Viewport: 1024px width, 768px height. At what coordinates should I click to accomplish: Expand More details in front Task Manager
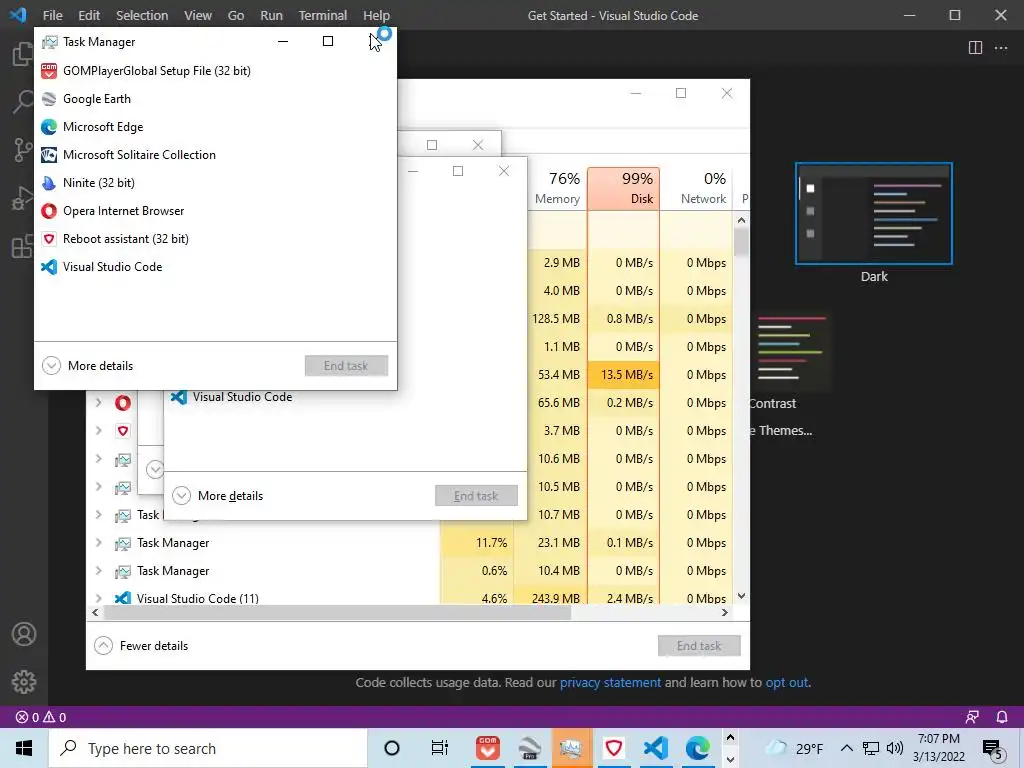coord(88,366)
